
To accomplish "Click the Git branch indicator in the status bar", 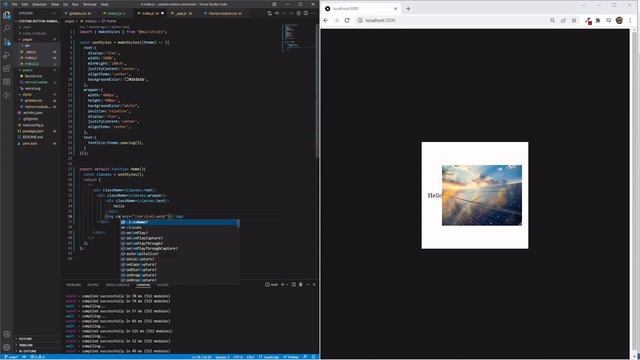I will (11, 357).
